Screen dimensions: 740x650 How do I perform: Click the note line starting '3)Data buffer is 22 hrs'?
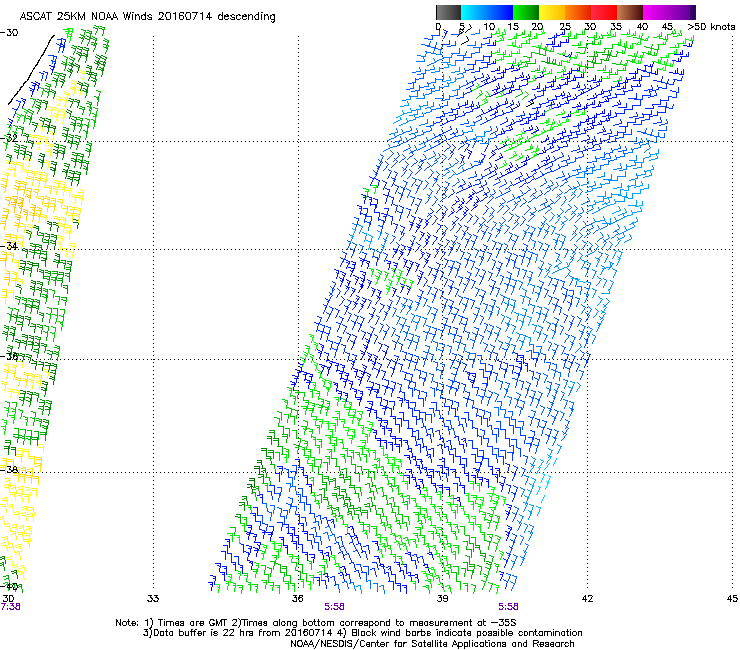point(362,633)
